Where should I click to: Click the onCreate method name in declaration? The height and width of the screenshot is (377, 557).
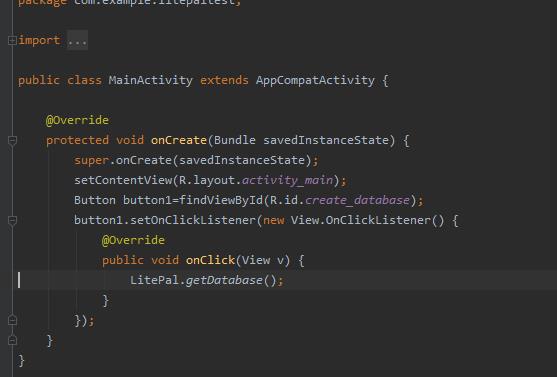(179, 140)
